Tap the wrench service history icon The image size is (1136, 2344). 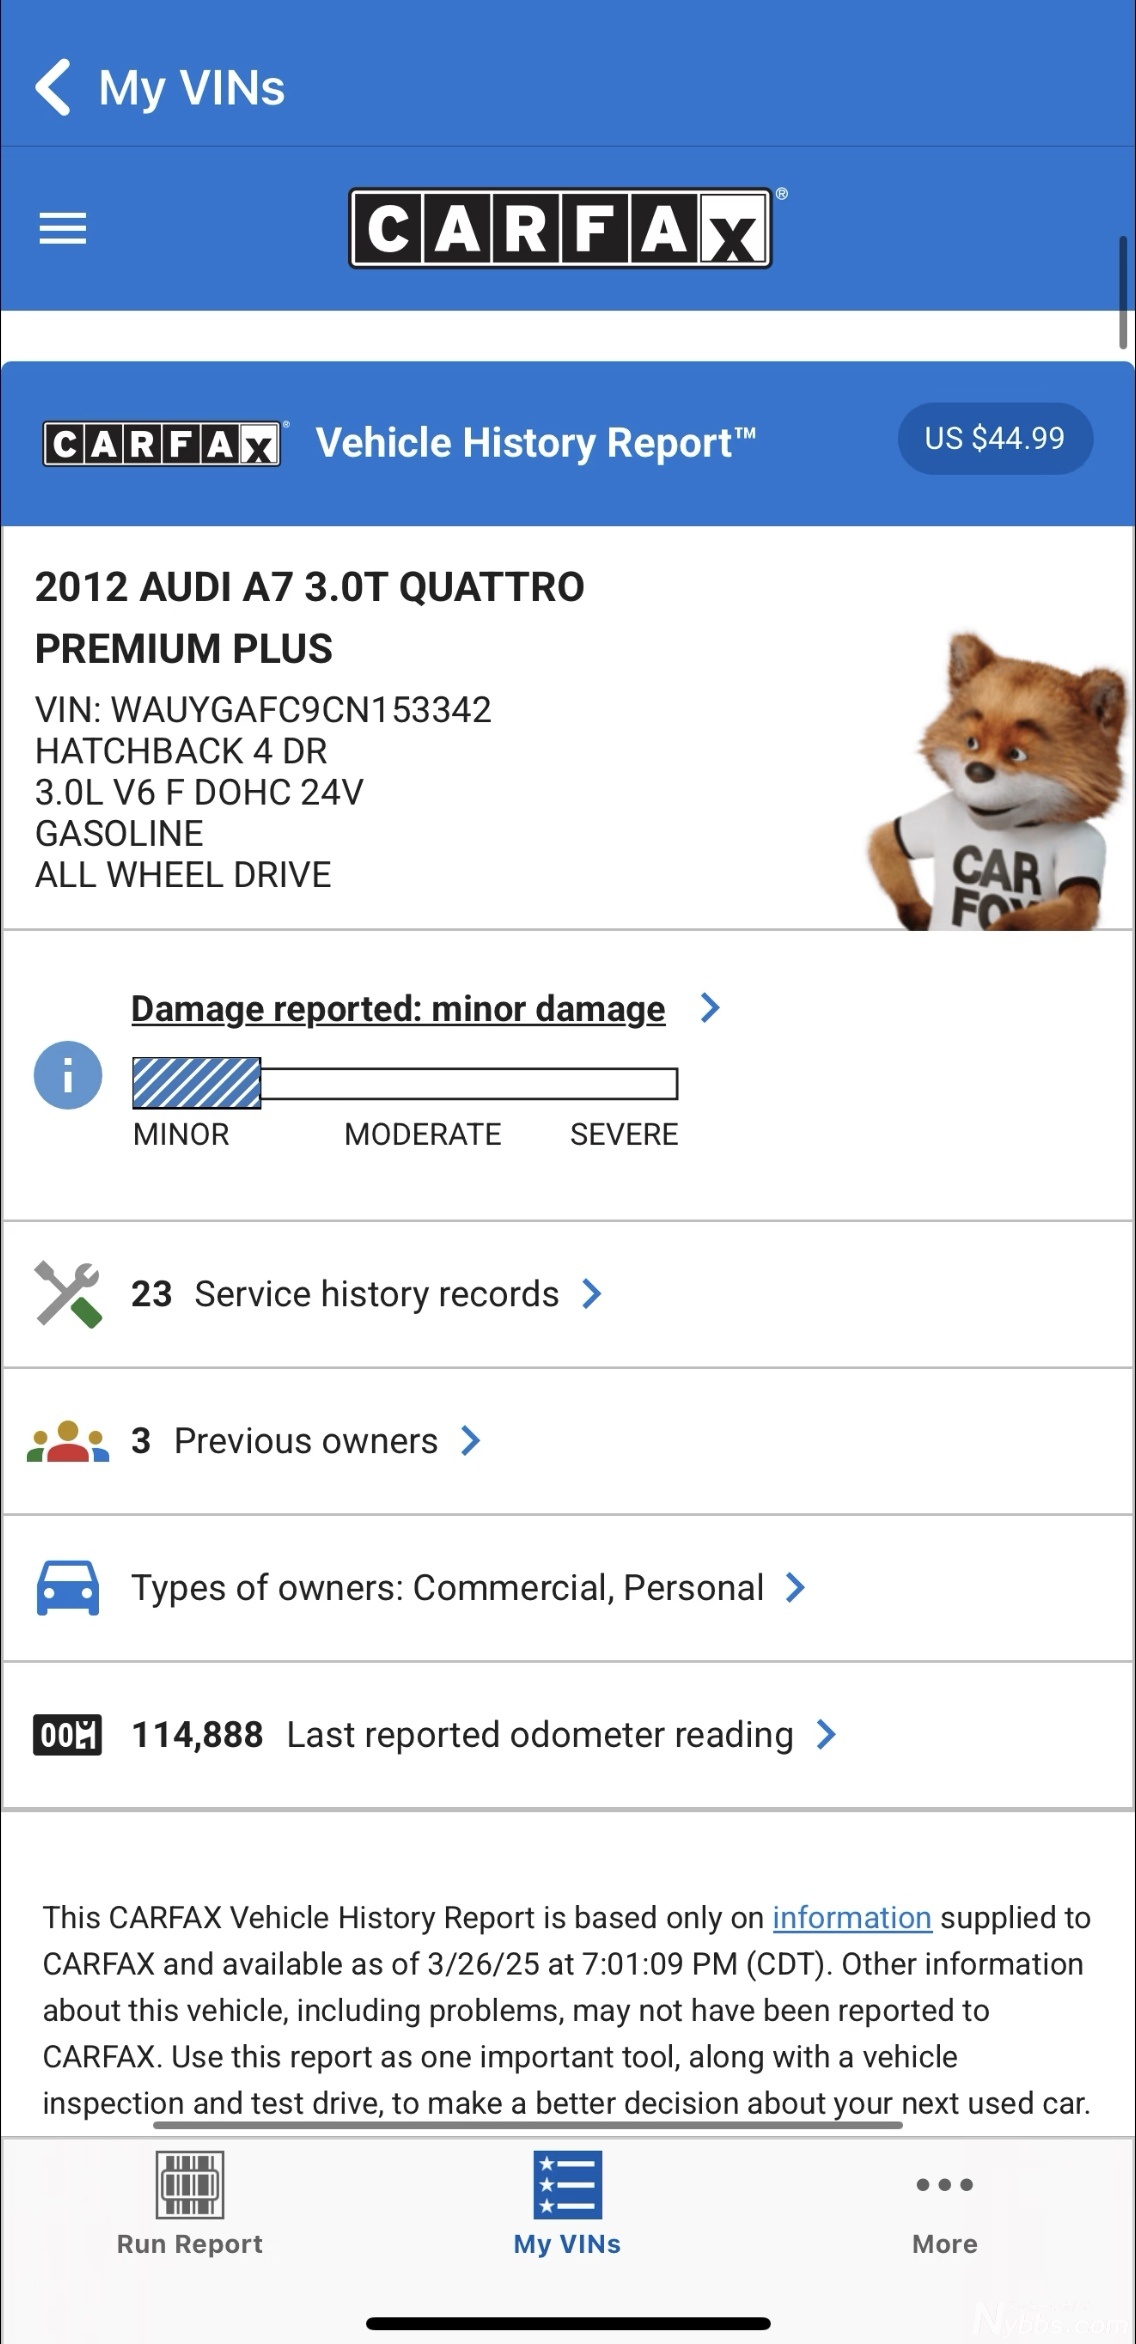pyautogui.click(x=67, y=1294)
